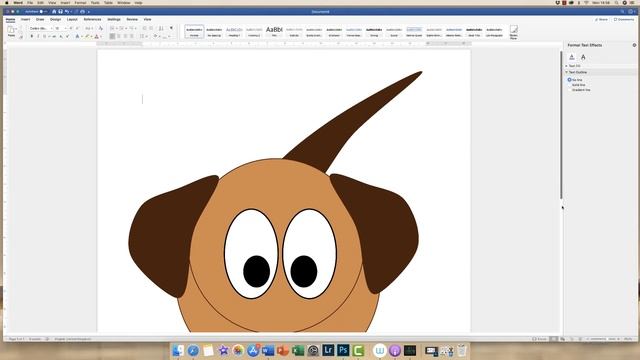Apply the Title style with large AaBb
This screenshot has height=360, width=640.
(x=274, y=31)
